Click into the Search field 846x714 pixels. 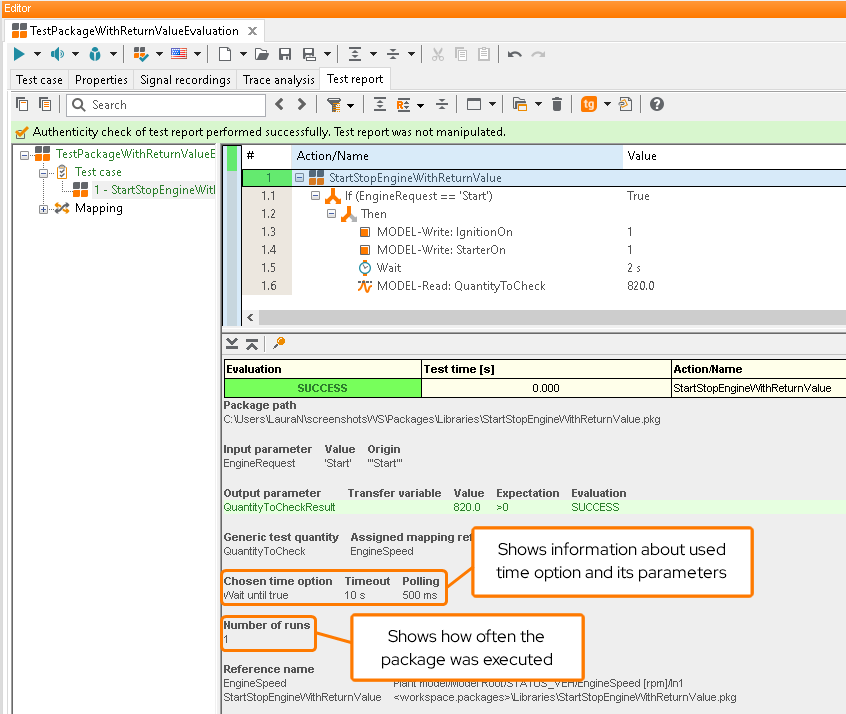coord(166,105)
